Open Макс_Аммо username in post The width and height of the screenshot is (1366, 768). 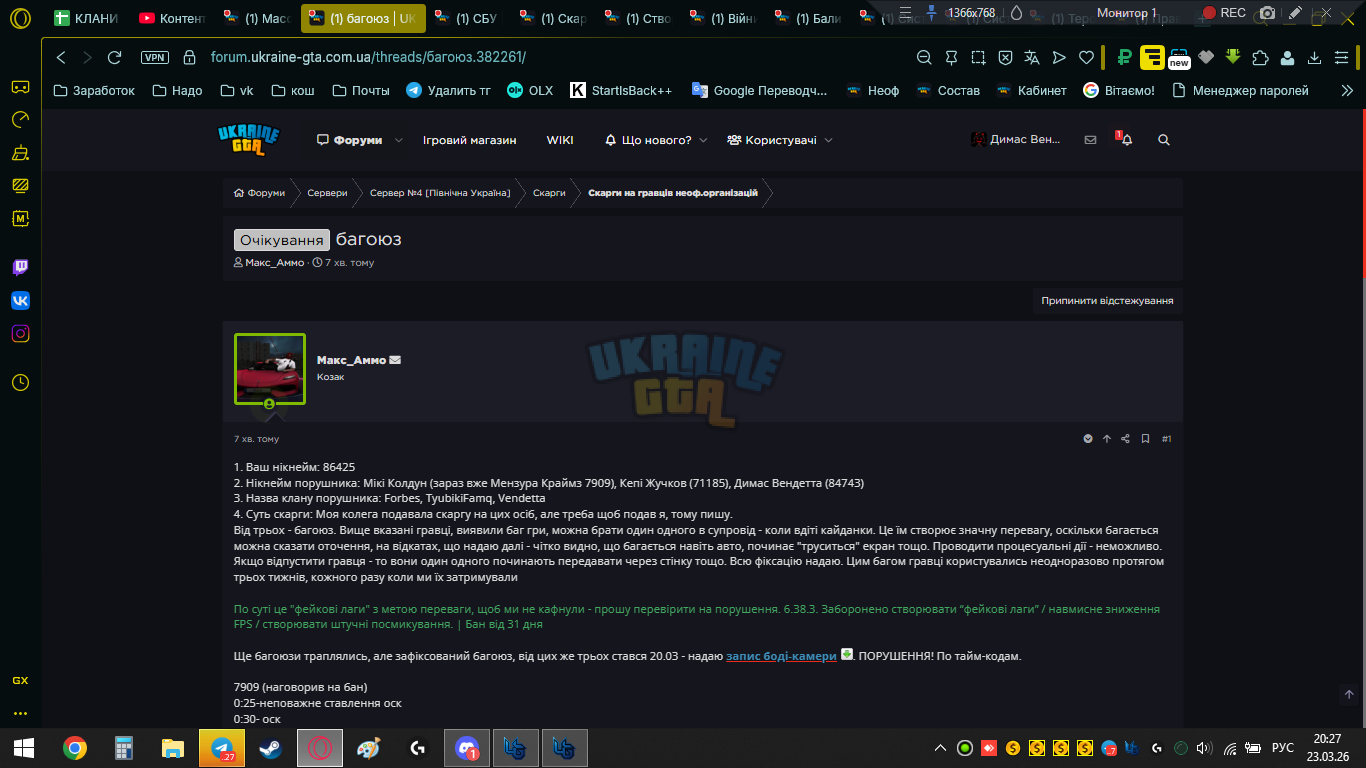[351, 360]
